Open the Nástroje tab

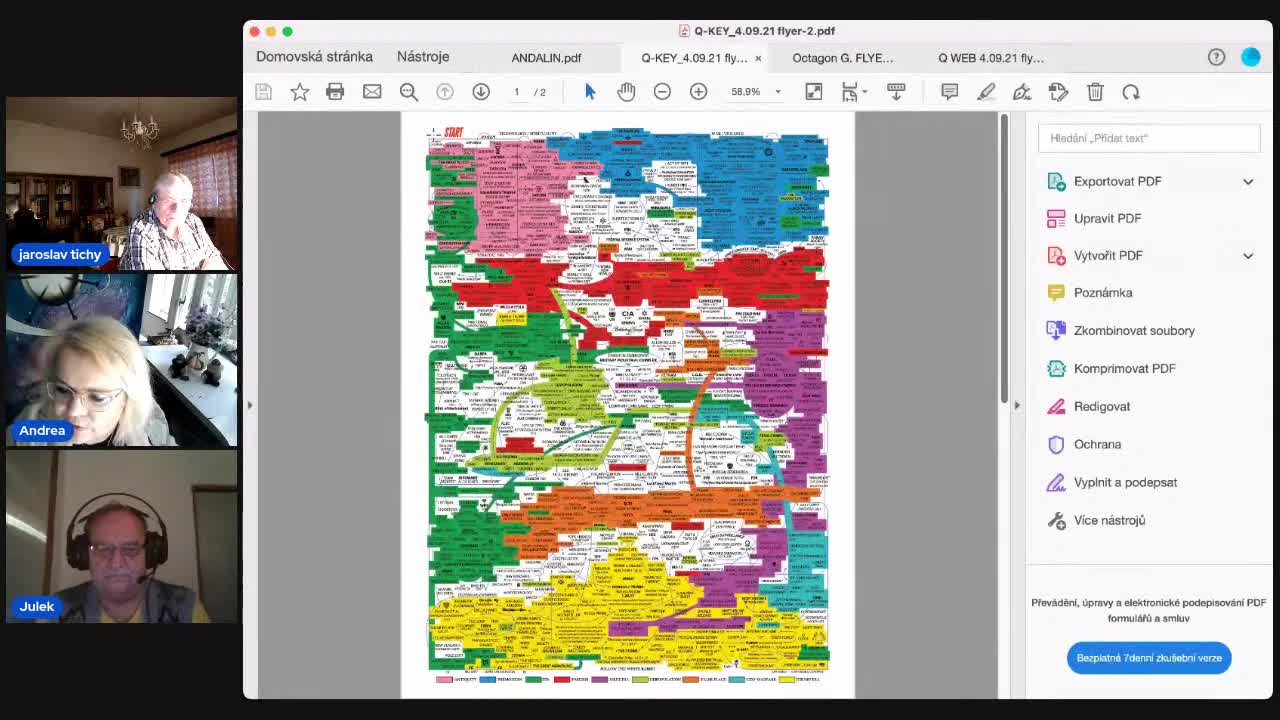[423, 57]
